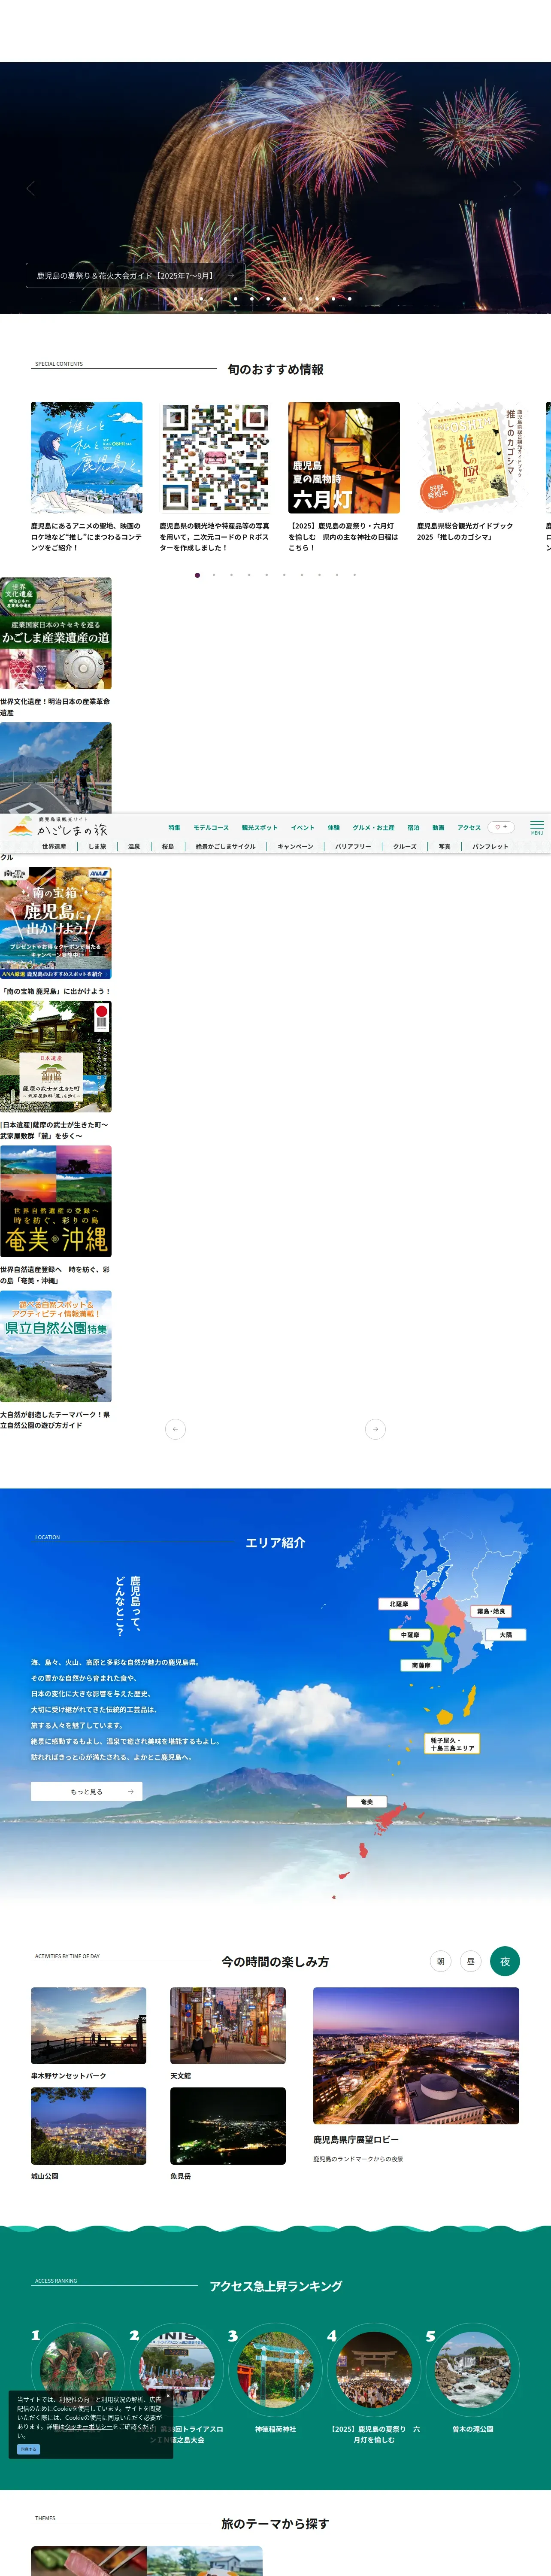Open the 鹿児島の夏祭り＆花火大会ガイド banner link
This screenshot has width=551, height=2576.
tap(135, 275)
